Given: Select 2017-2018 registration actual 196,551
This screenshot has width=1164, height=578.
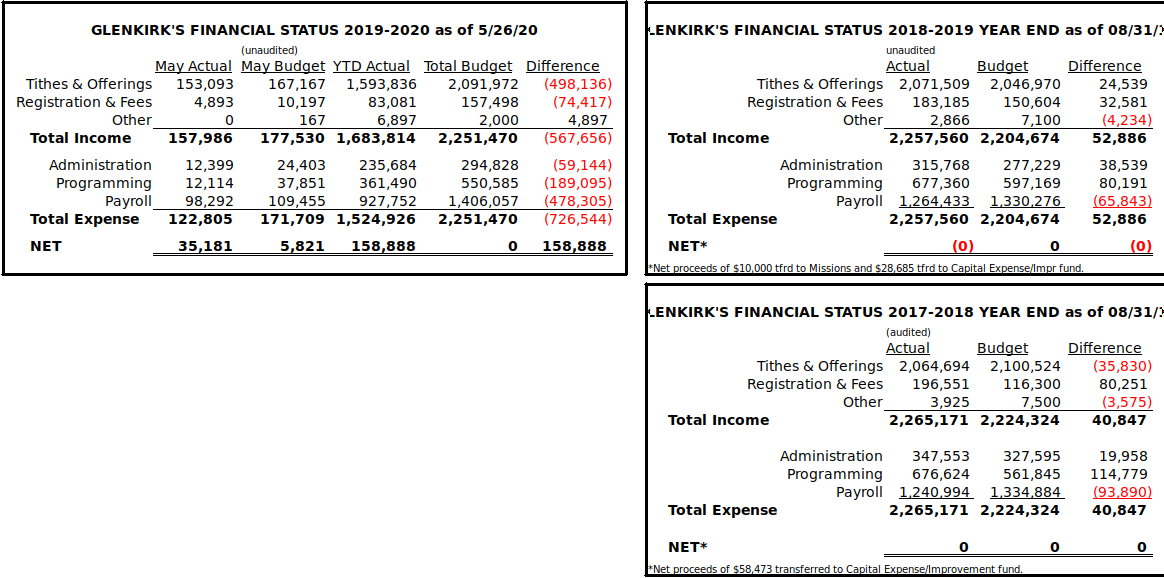Looking at the screenshot, I should 941,384.
